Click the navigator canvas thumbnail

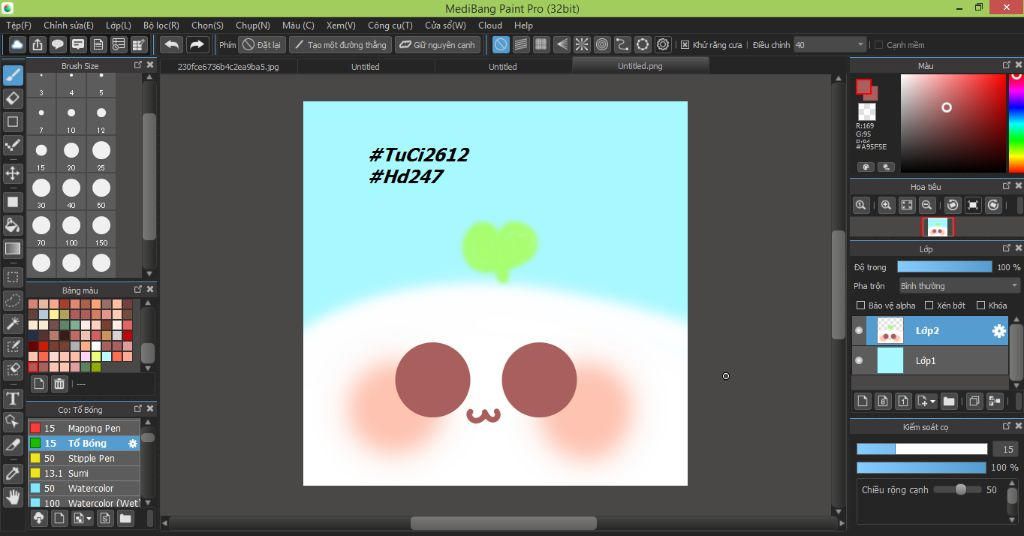(937, 227)
